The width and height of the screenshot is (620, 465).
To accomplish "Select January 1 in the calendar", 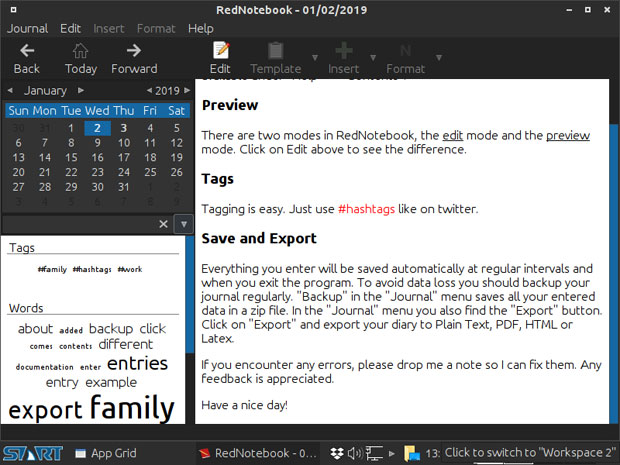I will tap(71, 128).
